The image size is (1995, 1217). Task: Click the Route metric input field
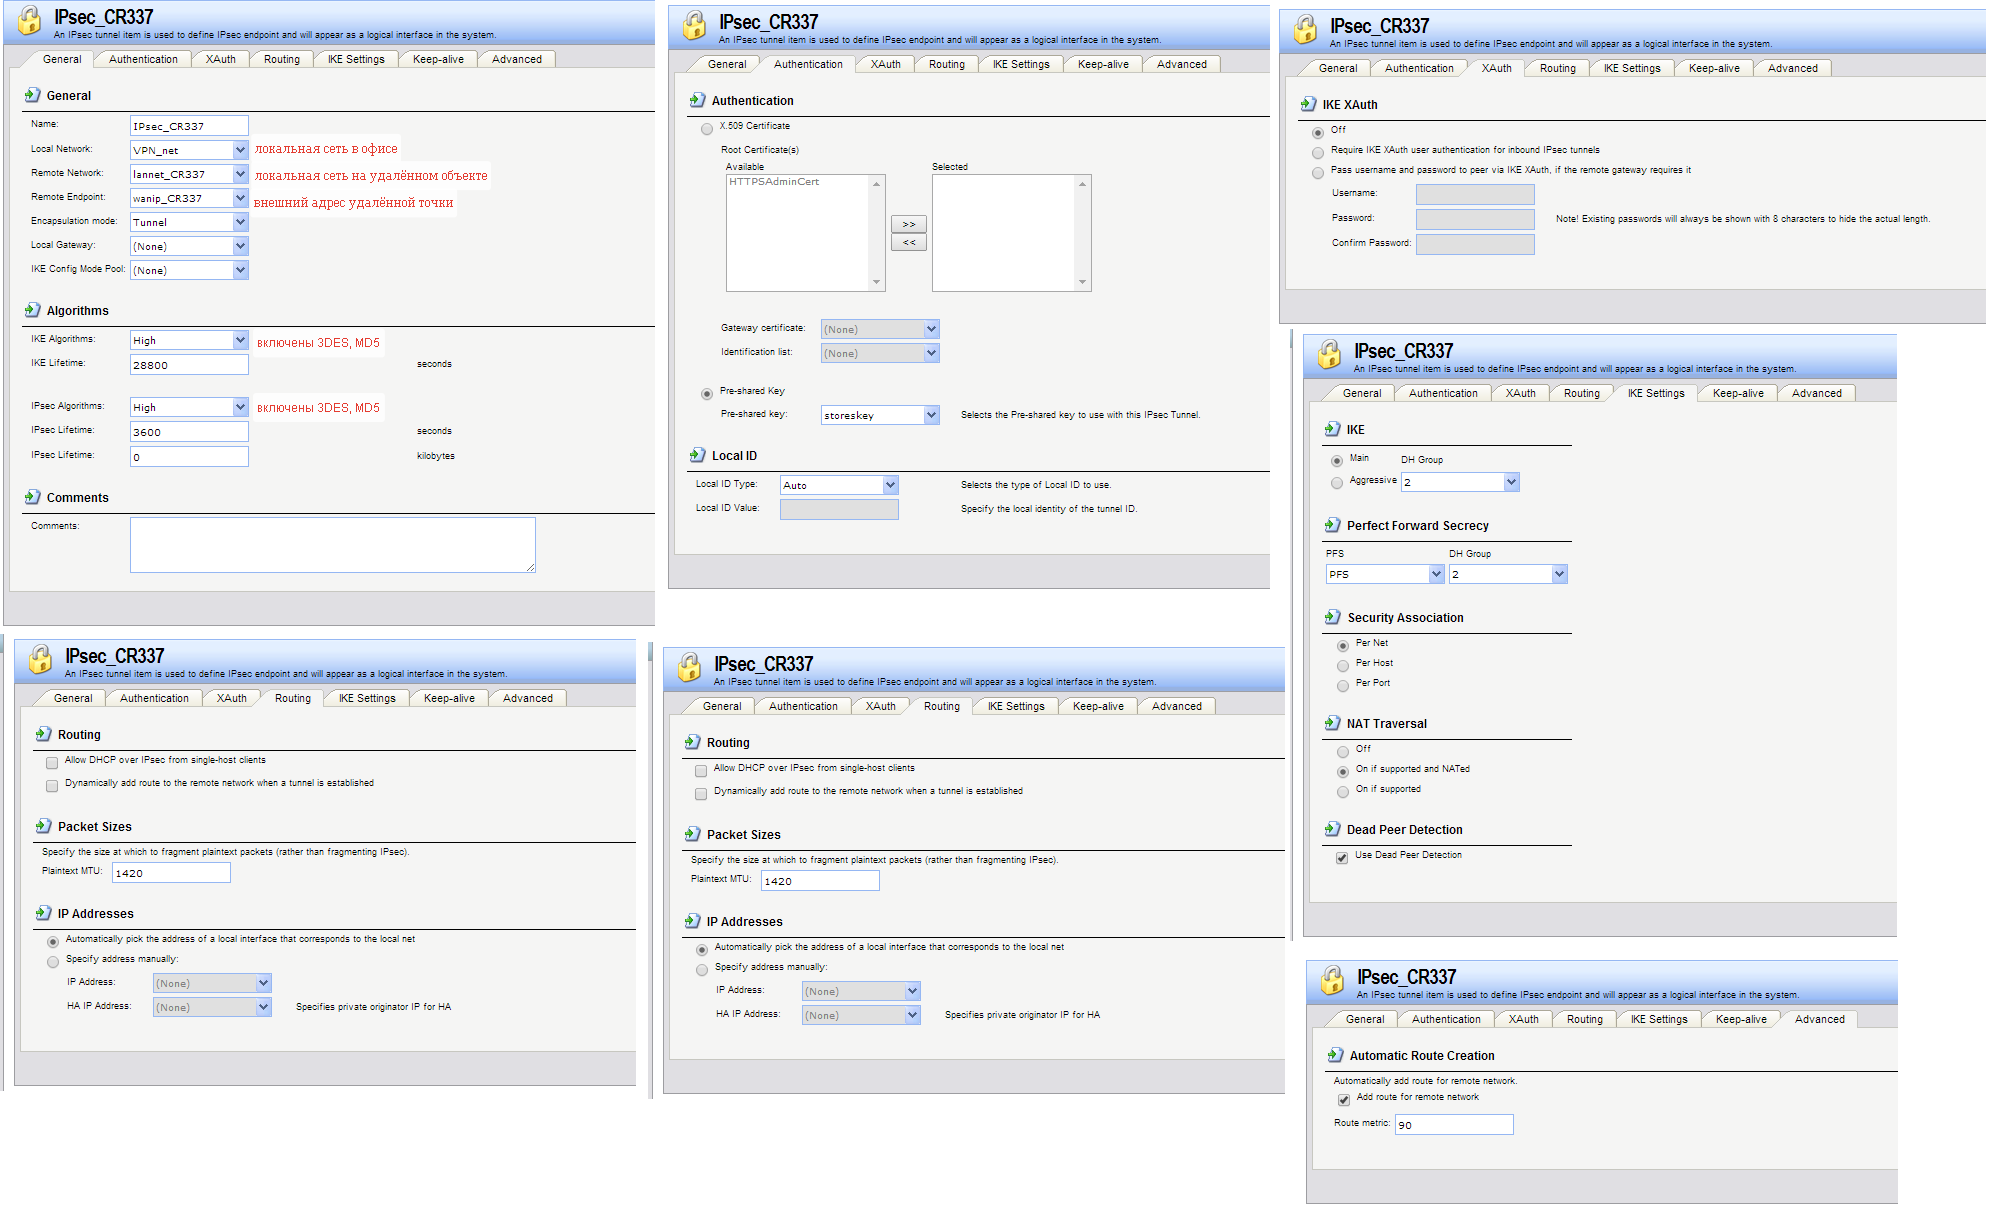click(1453, 1125)
